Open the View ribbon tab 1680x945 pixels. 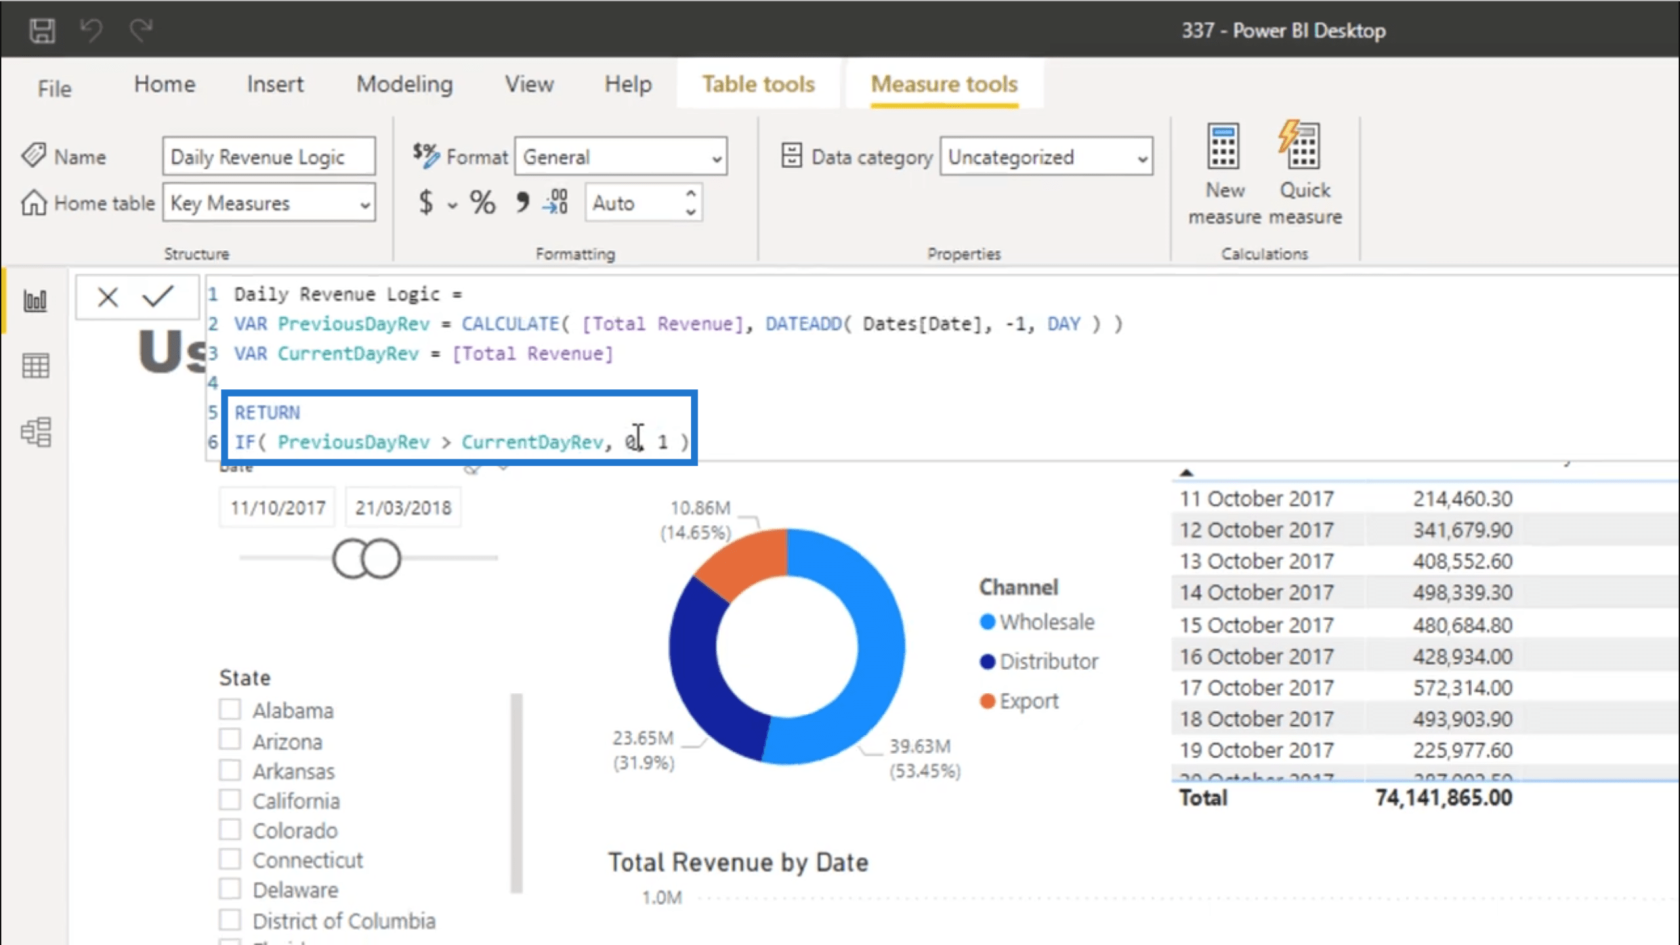tap(529, 84)
